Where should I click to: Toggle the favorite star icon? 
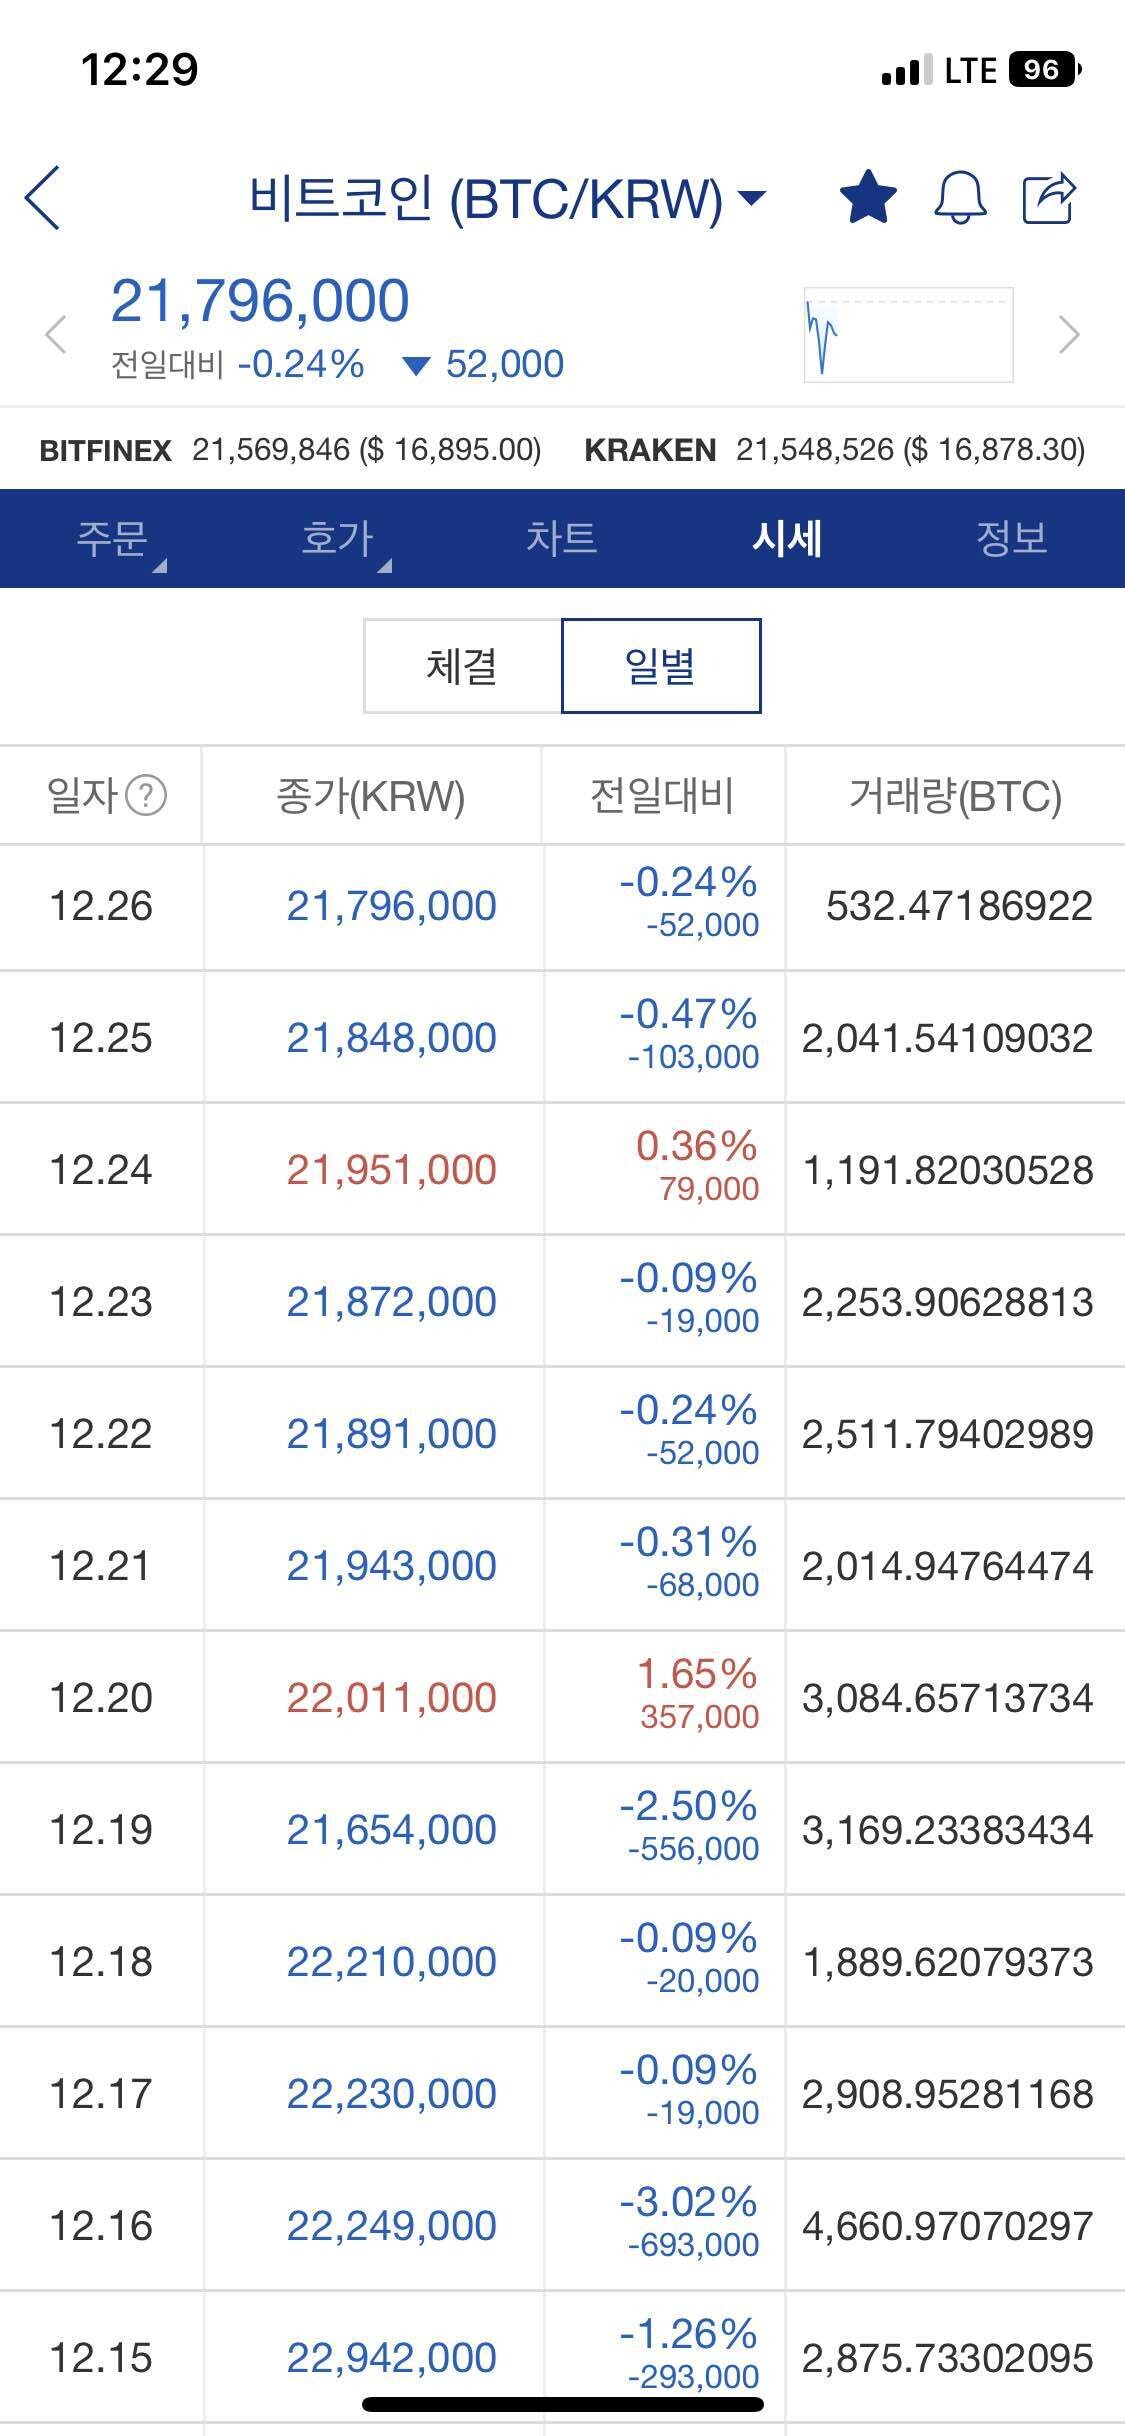[868, 197]
